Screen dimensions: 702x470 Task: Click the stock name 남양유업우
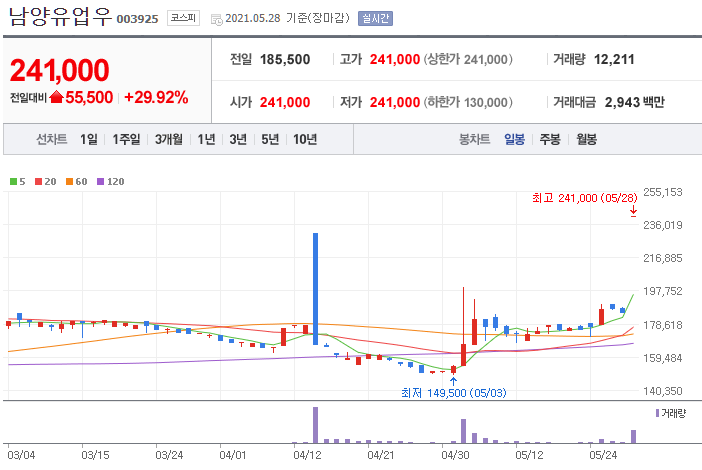point(60,16)
